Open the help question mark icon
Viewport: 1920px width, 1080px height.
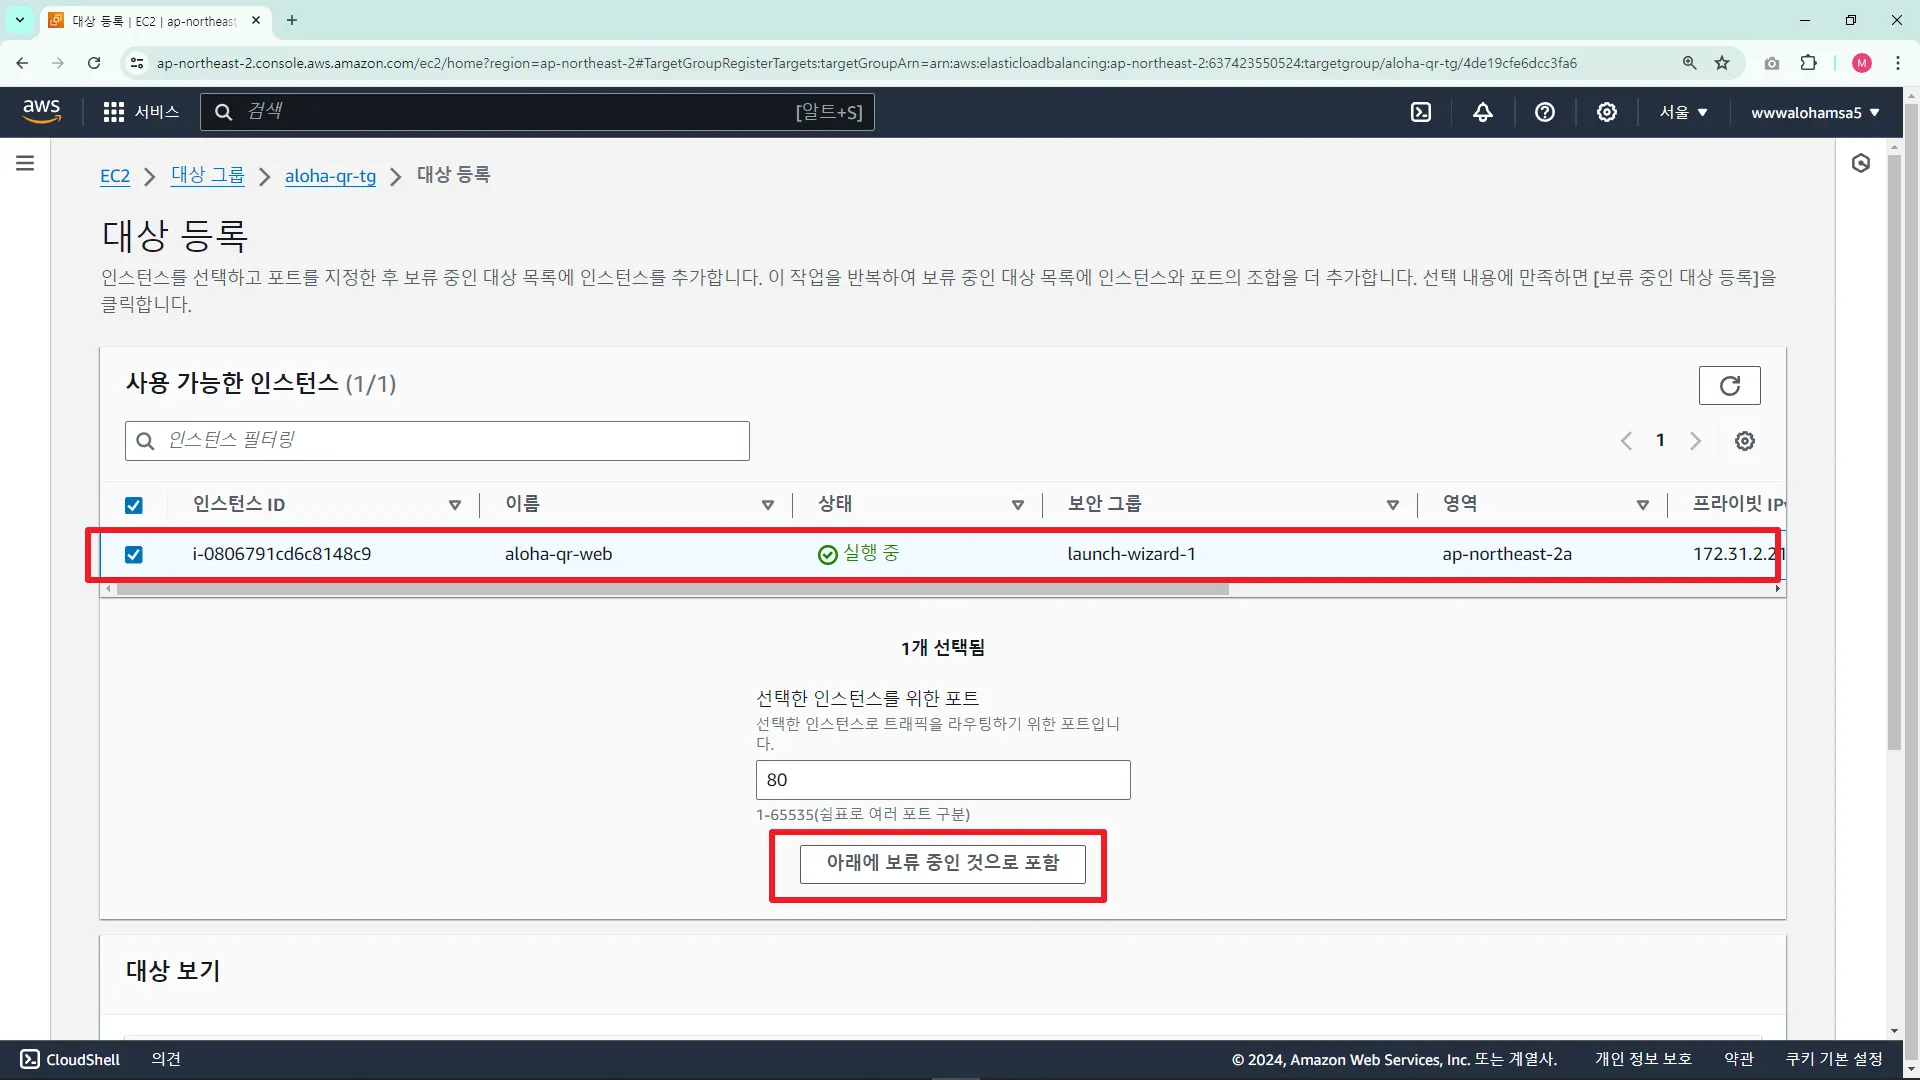point(1545,112)
